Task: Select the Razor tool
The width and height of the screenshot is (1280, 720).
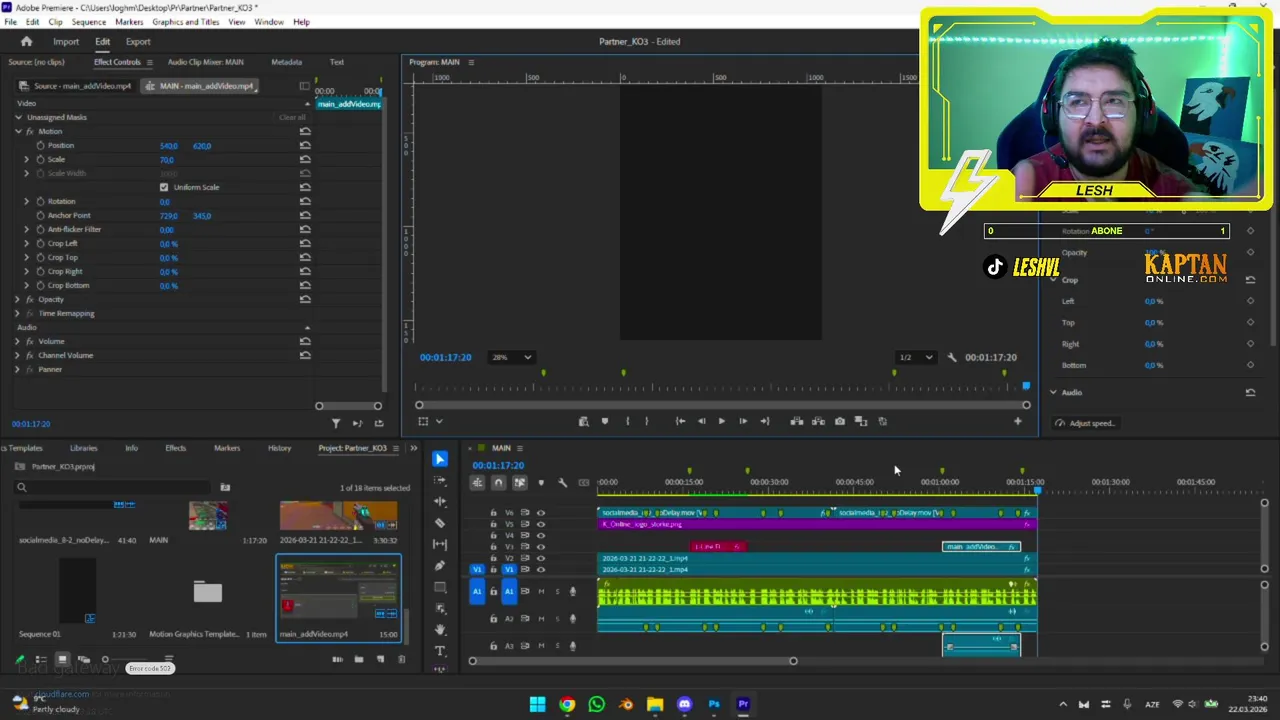Action: click(440, 523)
